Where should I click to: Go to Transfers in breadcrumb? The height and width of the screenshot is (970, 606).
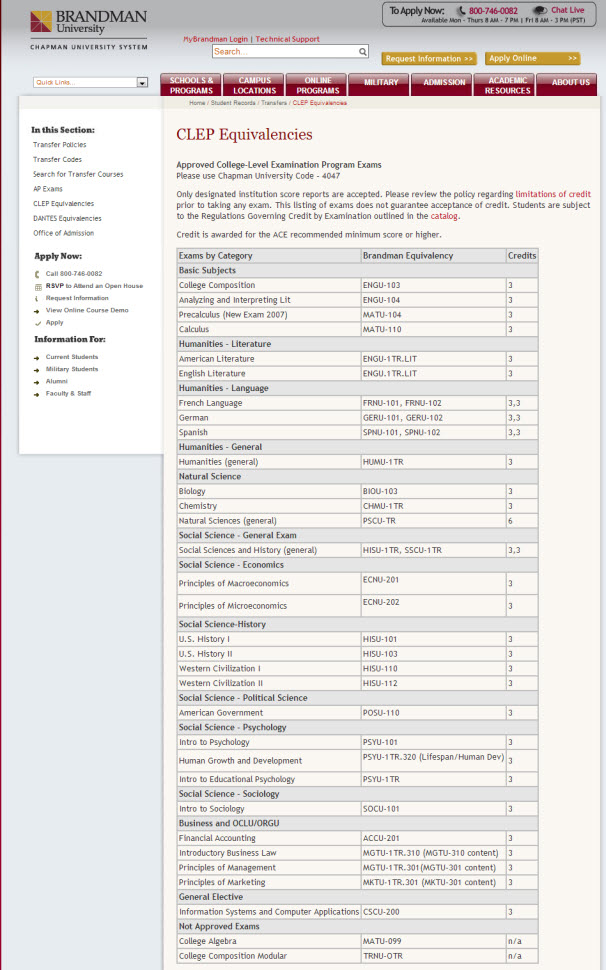[273, 103]
